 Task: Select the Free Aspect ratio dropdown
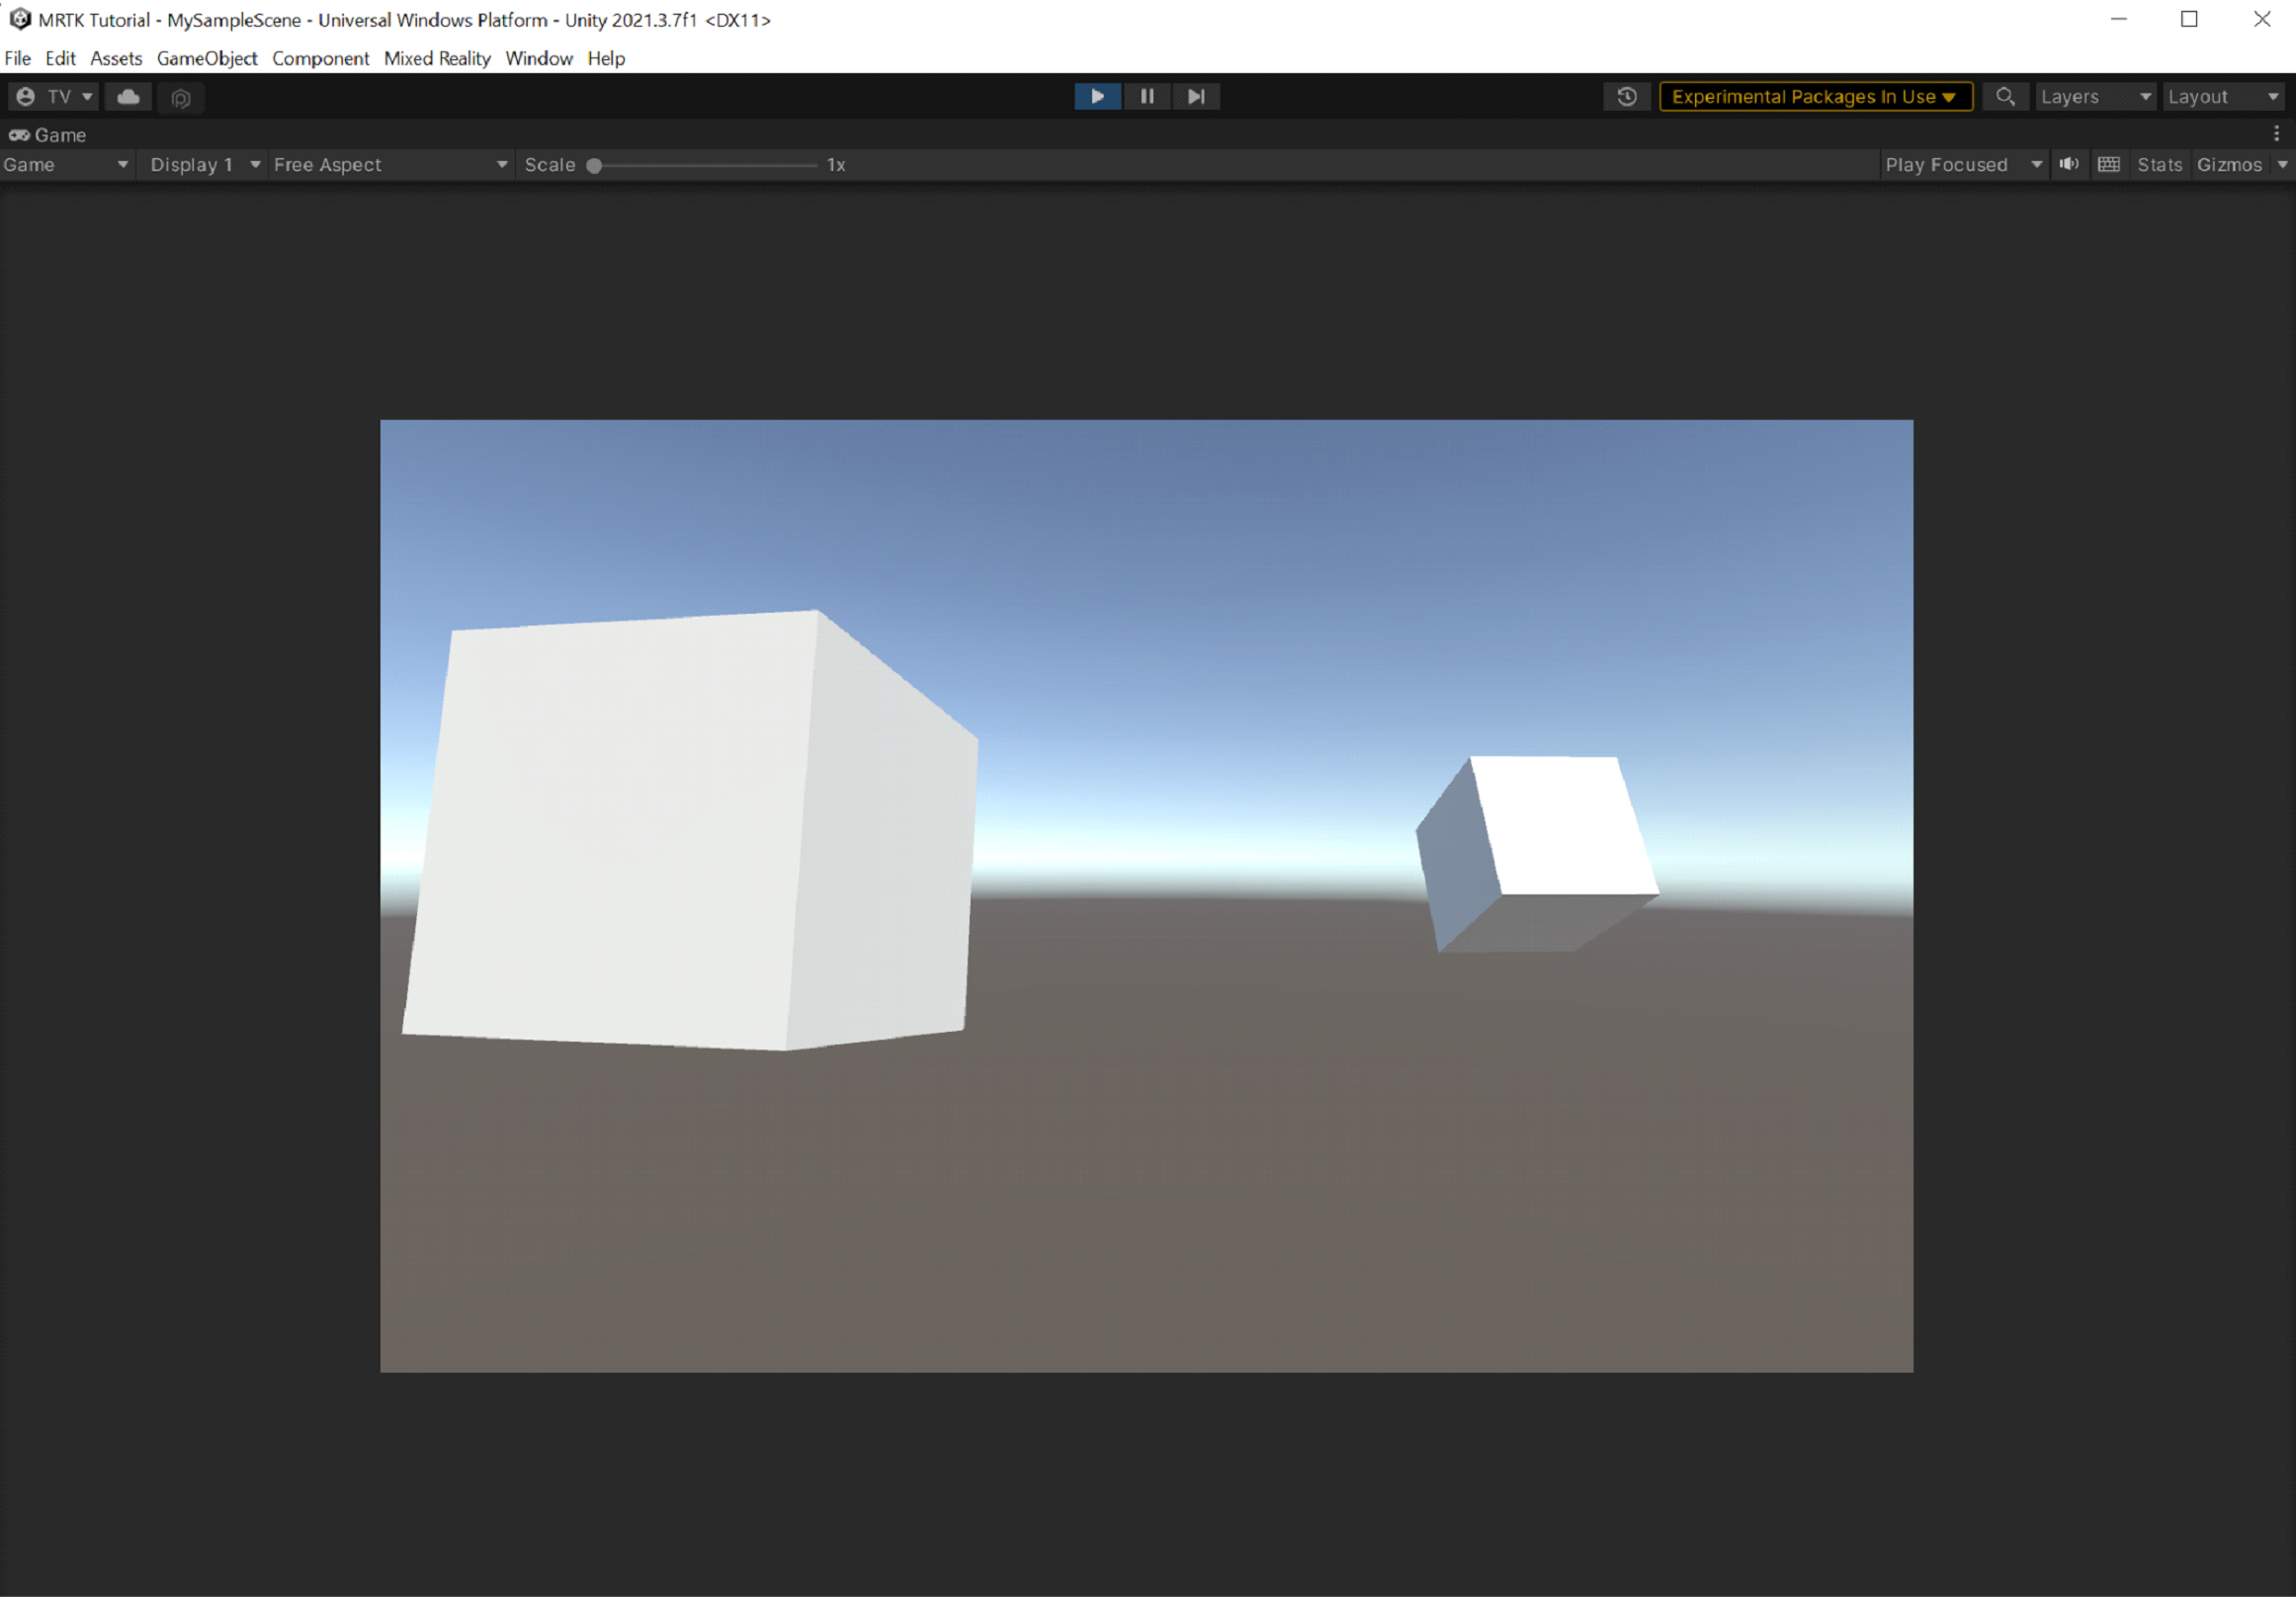pos(387,164)
